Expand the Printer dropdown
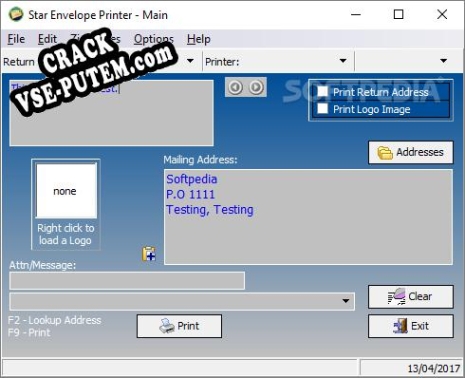465x378 pixels. [x=343, y=61]
